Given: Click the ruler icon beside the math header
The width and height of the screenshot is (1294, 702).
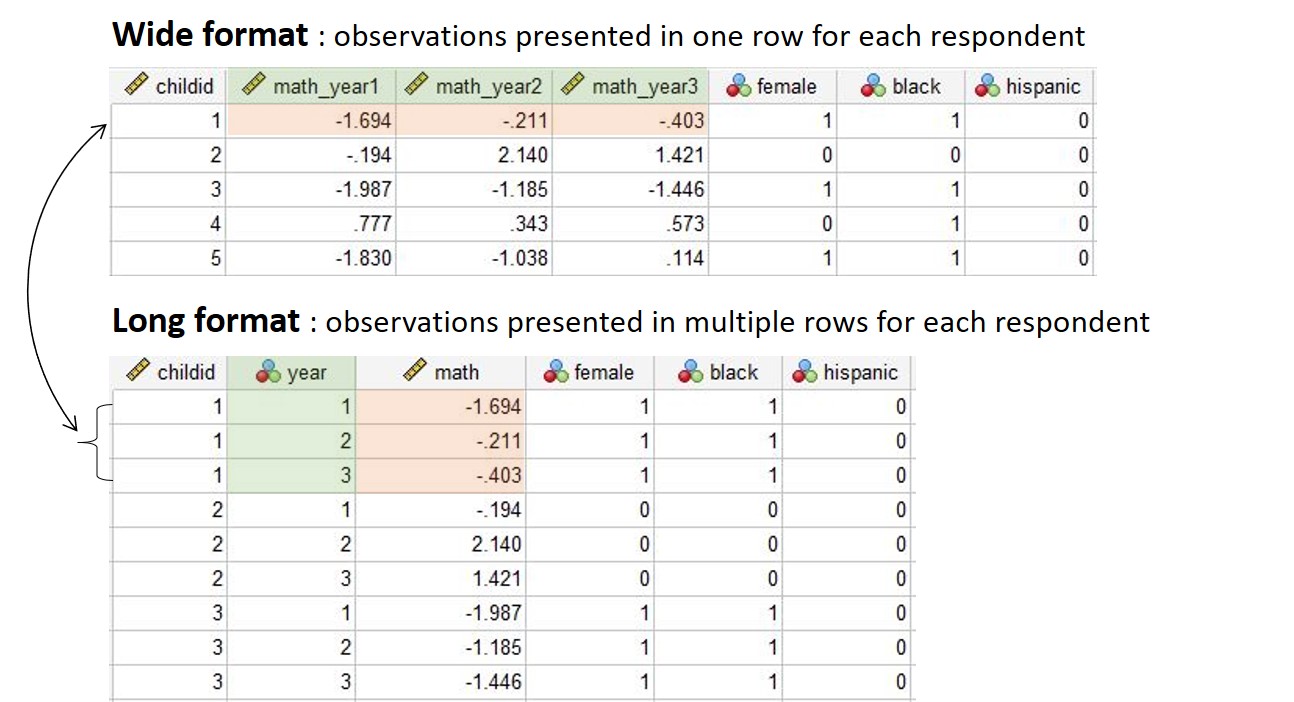Looking at the screenshot, I should (415, 372).
